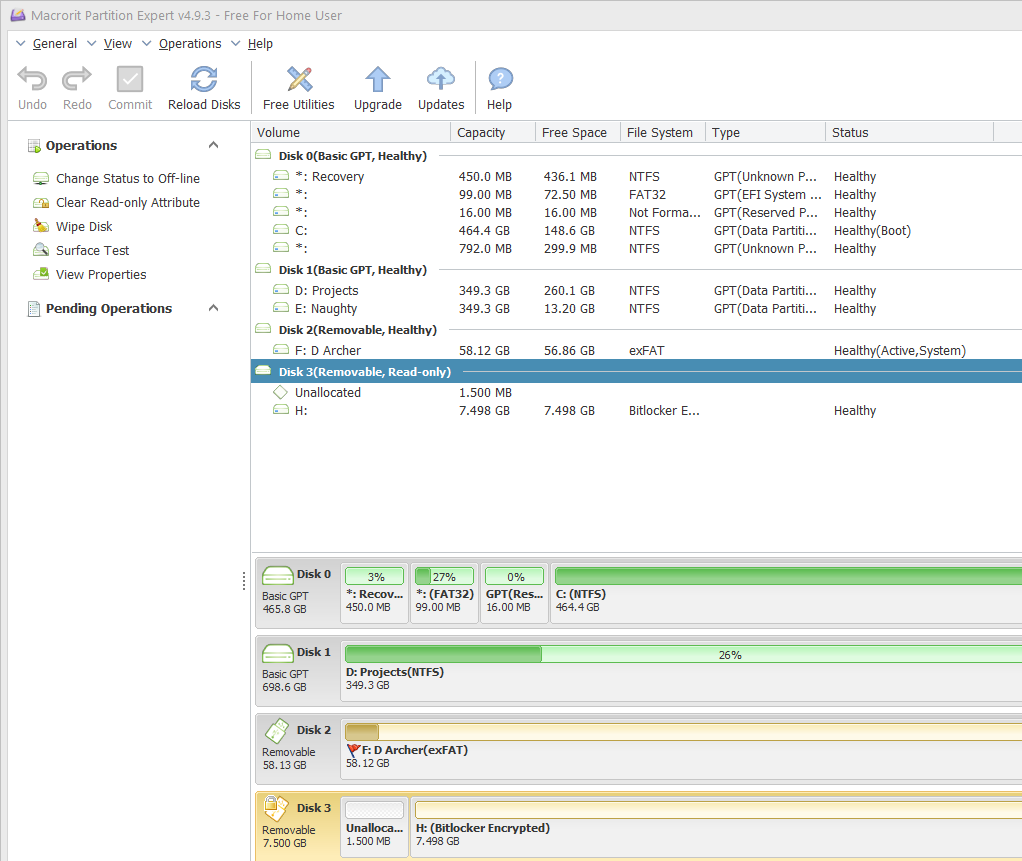The height and width of the screenshot is (861, 1022).
Task: Click Healthy(Boot) status cell
Action: pyautogui.click(x=872, y=231)
